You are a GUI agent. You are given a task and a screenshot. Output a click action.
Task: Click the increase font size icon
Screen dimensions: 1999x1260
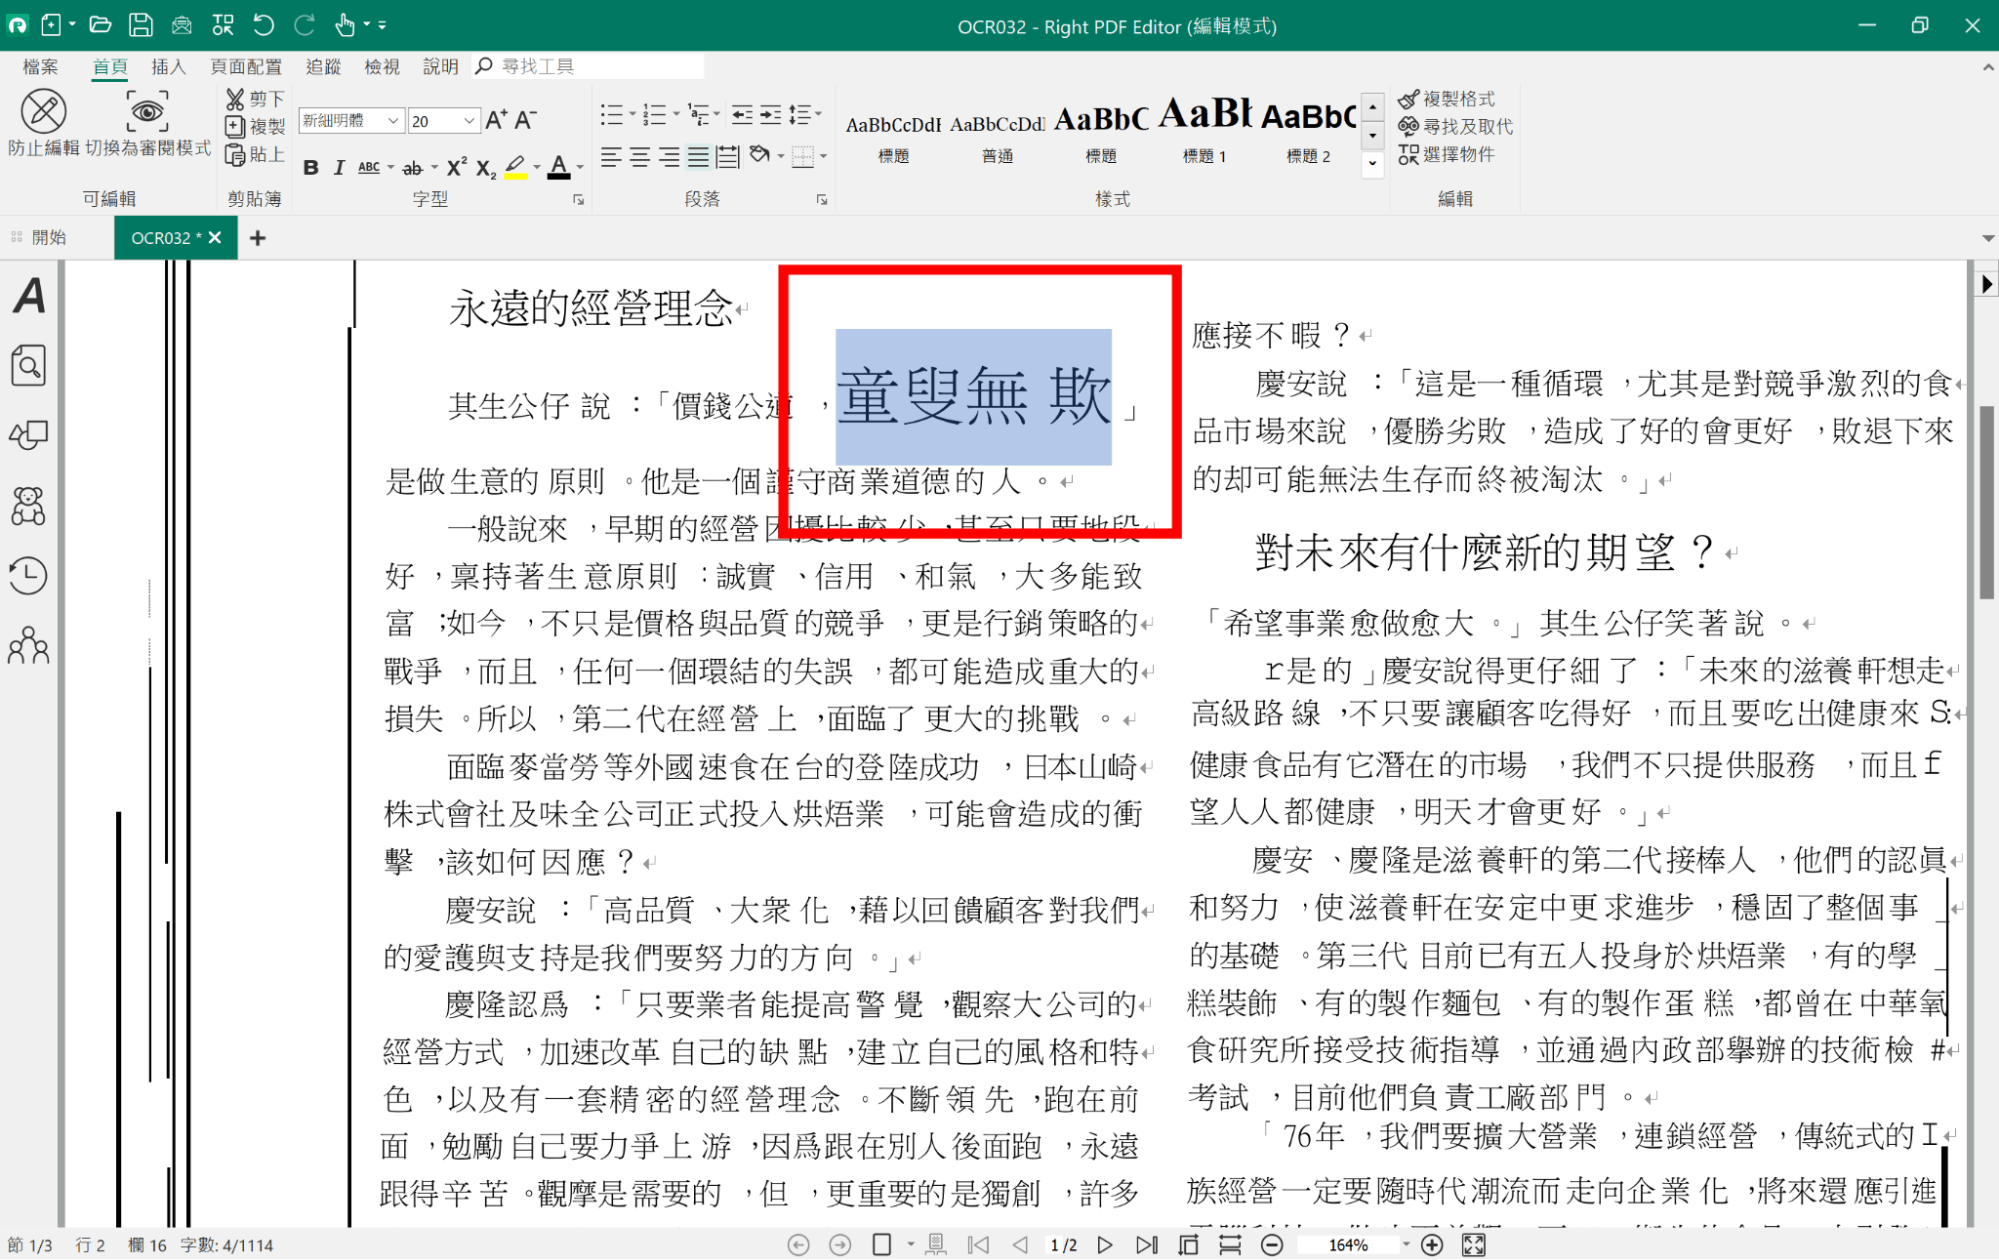click(x=496, y=121)
